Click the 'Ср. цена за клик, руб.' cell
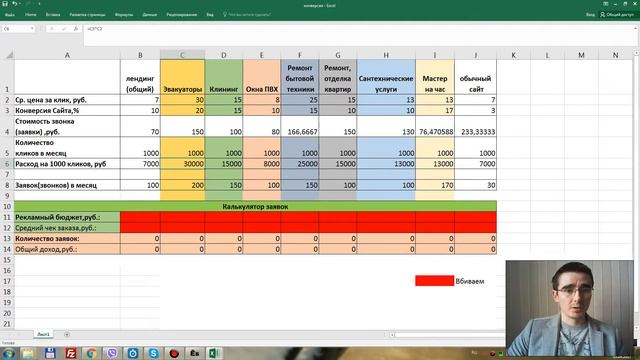The image size is (640, 360). click(x=67, y=100)
